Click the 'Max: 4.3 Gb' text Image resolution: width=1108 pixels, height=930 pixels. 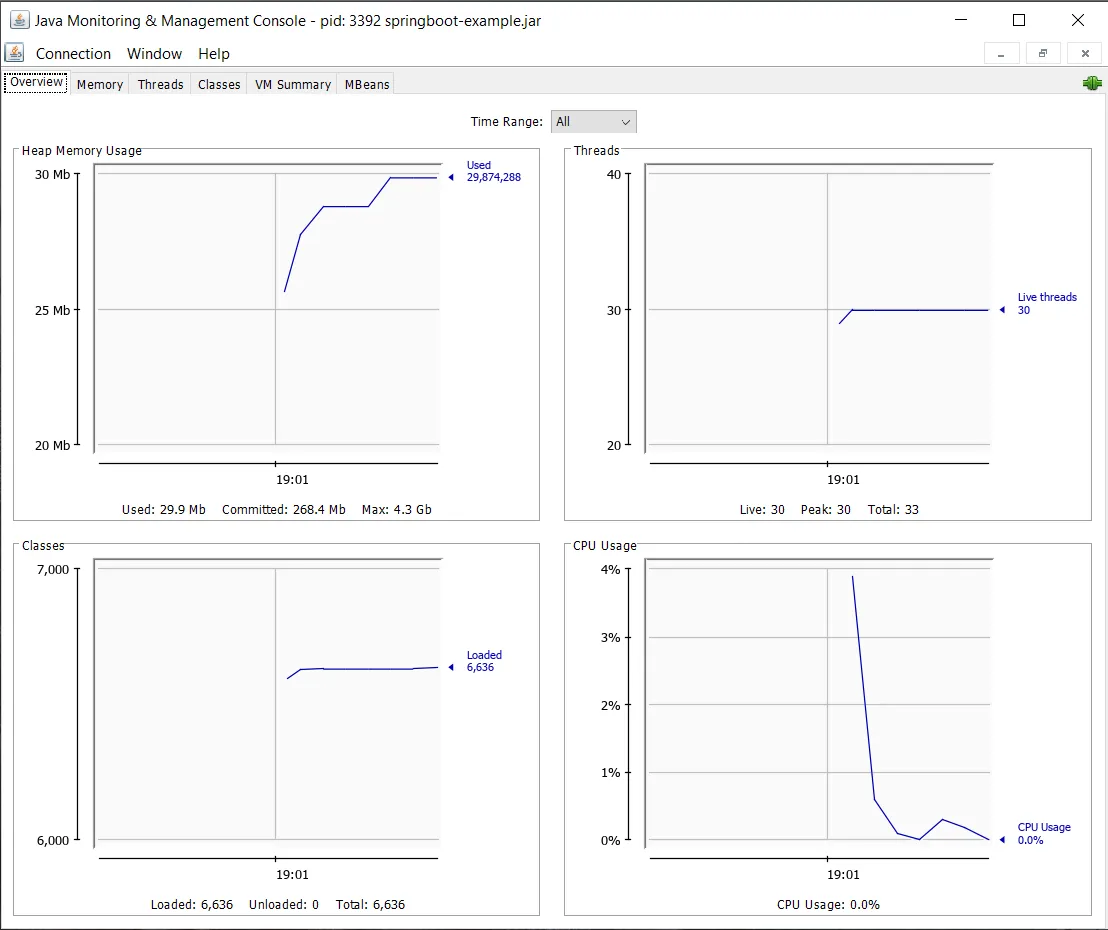[x=396, y=510]
